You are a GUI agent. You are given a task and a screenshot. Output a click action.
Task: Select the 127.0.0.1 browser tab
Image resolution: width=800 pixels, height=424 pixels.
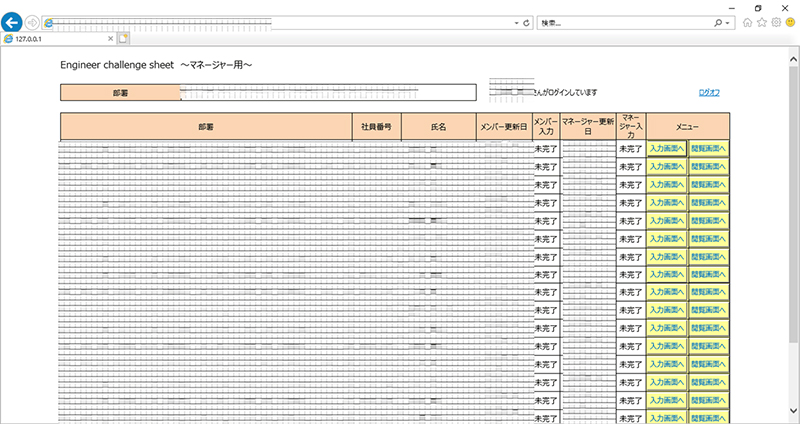[59, 39]
